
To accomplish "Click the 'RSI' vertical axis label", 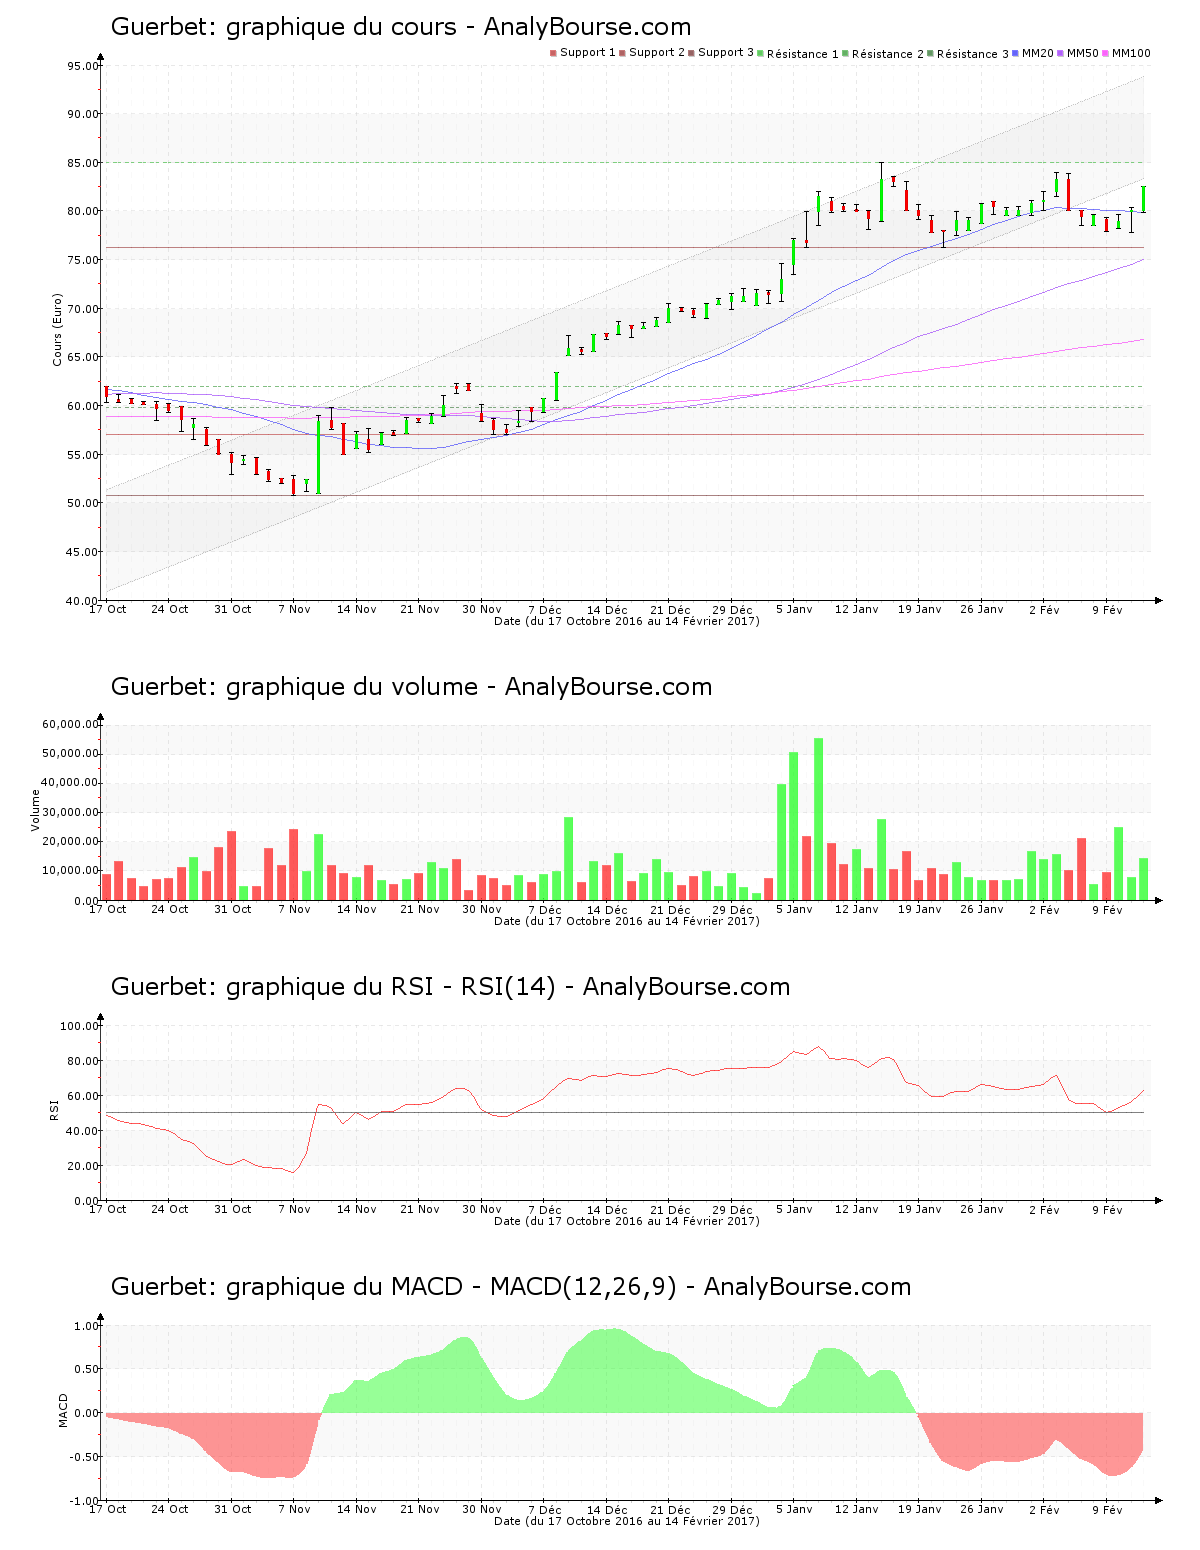I will [x=55, y=1109].
